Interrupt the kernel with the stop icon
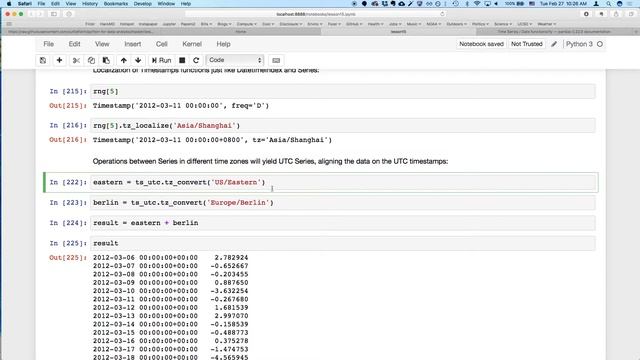The image size is (640, 360). tap(182, 60)
